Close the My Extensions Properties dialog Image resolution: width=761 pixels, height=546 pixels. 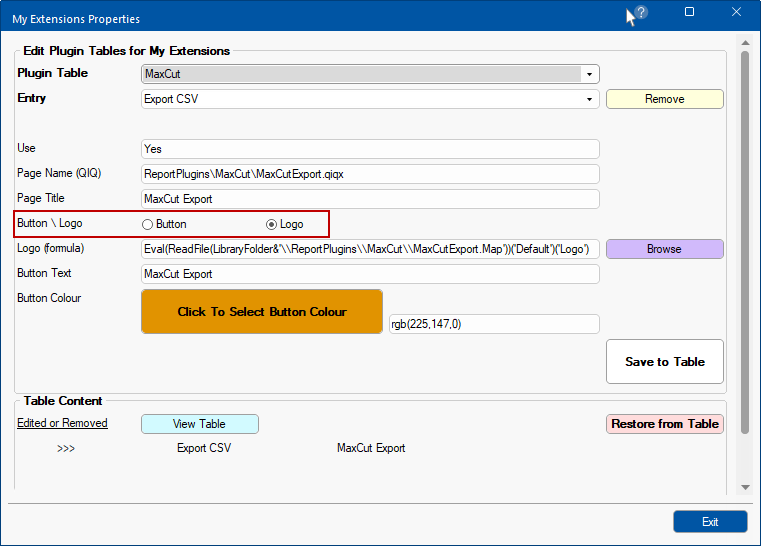coord(737,13)
